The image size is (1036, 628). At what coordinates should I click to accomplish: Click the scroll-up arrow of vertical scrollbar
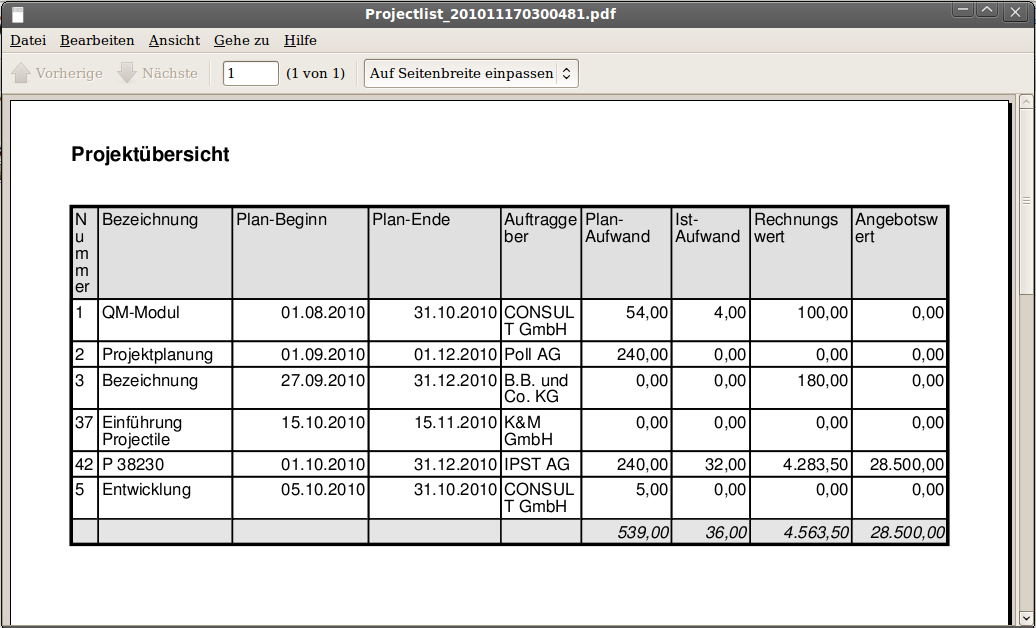coord(1027,102)
